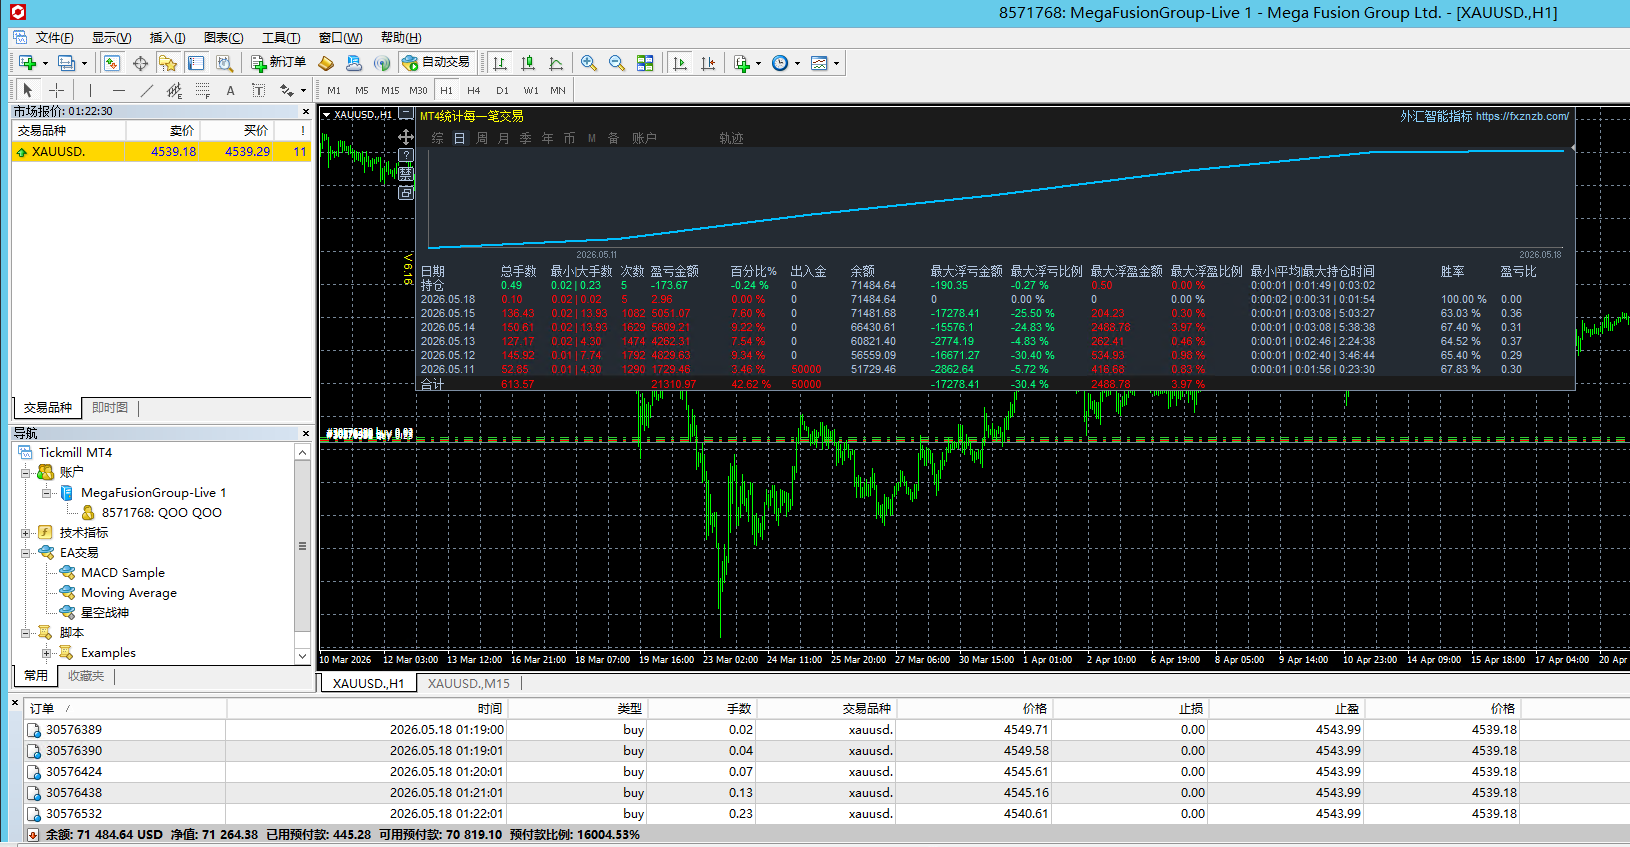Toggle chart shift icon
This screenshot has width=1630, height=847.
pos(708,63)
